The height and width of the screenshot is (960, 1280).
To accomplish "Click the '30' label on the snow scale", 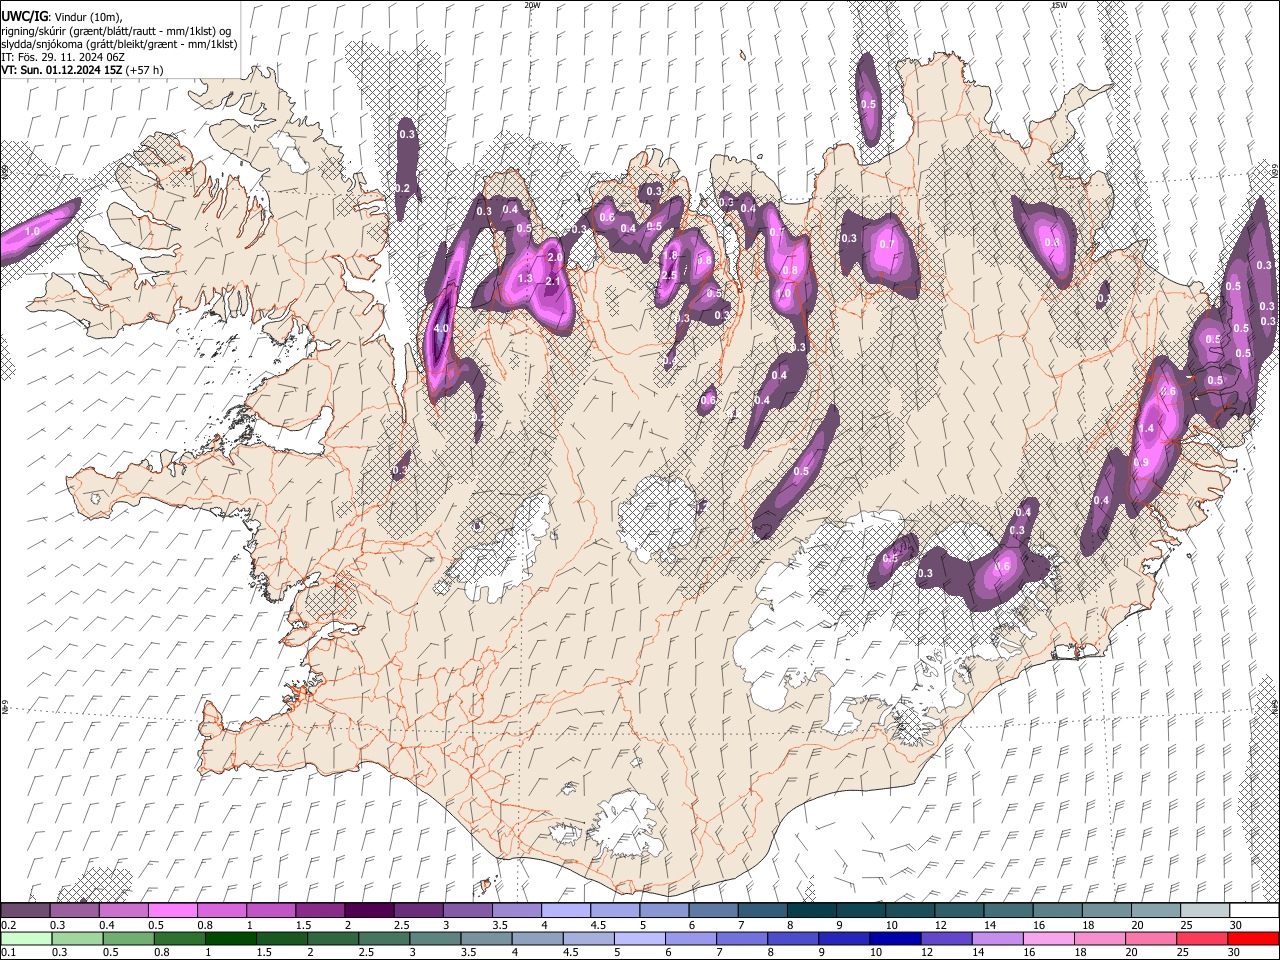I will pos(1235,925).
